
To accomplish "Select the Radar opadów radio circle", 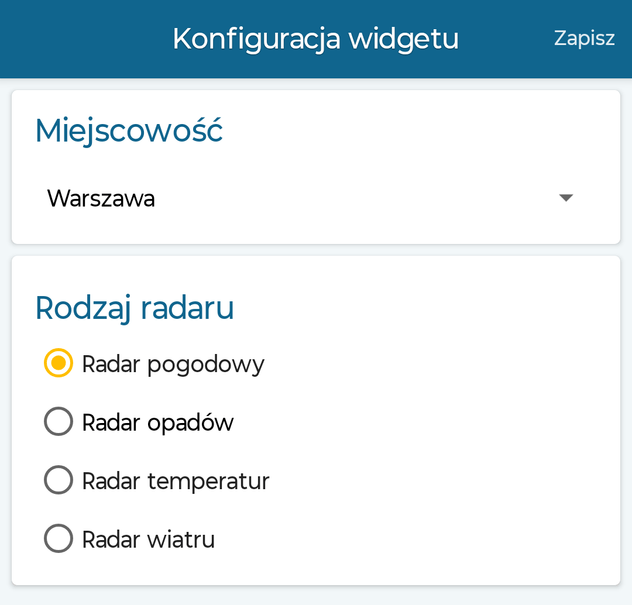I will [x=58, y=421].
